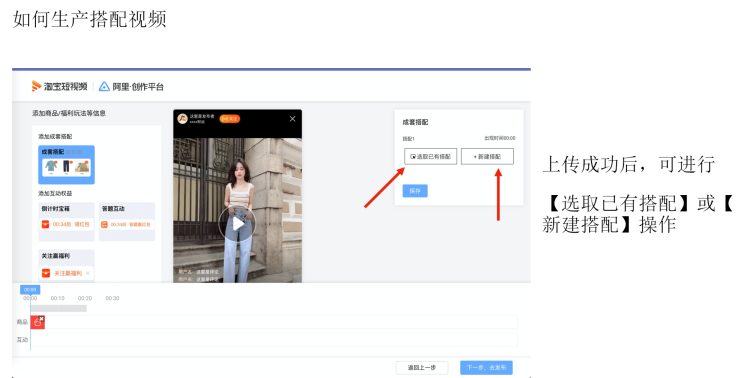Click the 倒计时宝箱 red envelope icon
The image size is (750, 378).
[x=45, y=224]
